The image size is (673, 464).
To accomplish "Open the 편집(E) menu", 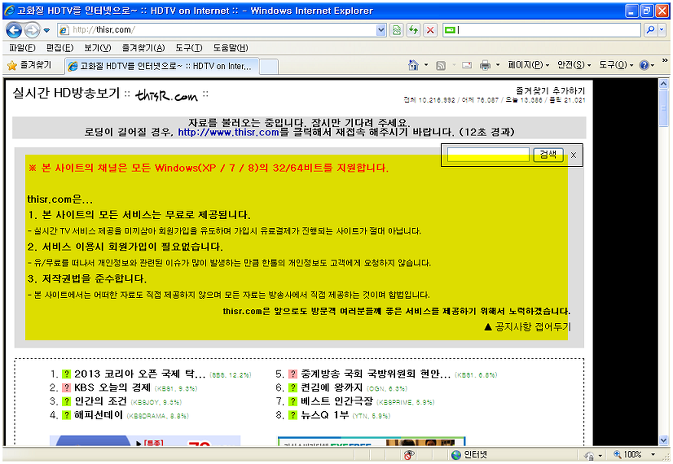I will (60, 48).
